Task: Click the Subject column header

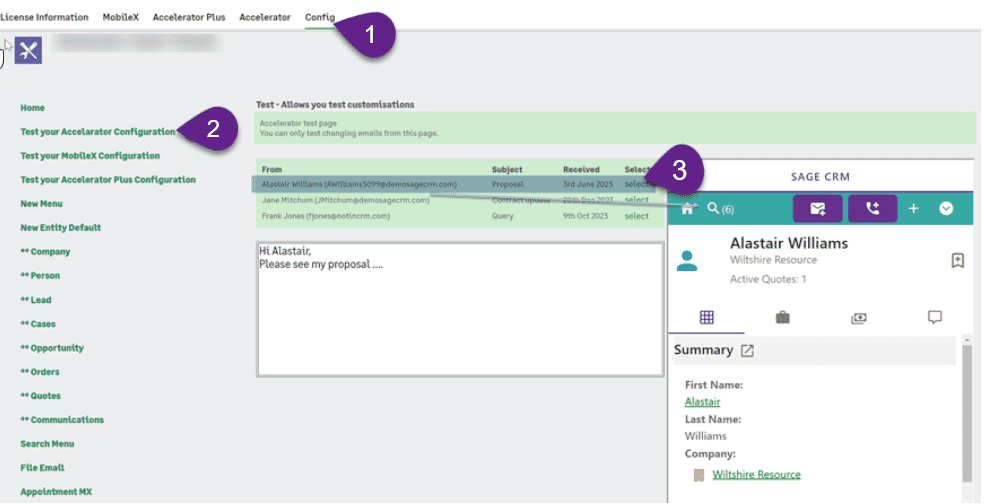Action: pos(507,169)
